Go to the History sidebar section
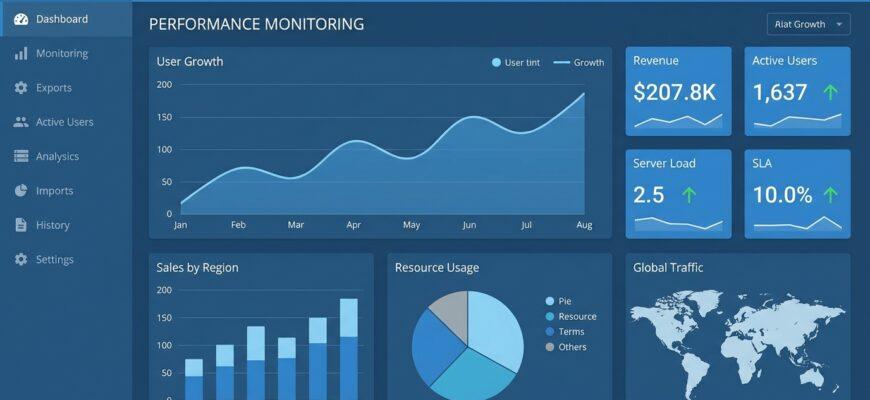Image resolution: width=870 pixels, height=400 pixels. point(53,225)
